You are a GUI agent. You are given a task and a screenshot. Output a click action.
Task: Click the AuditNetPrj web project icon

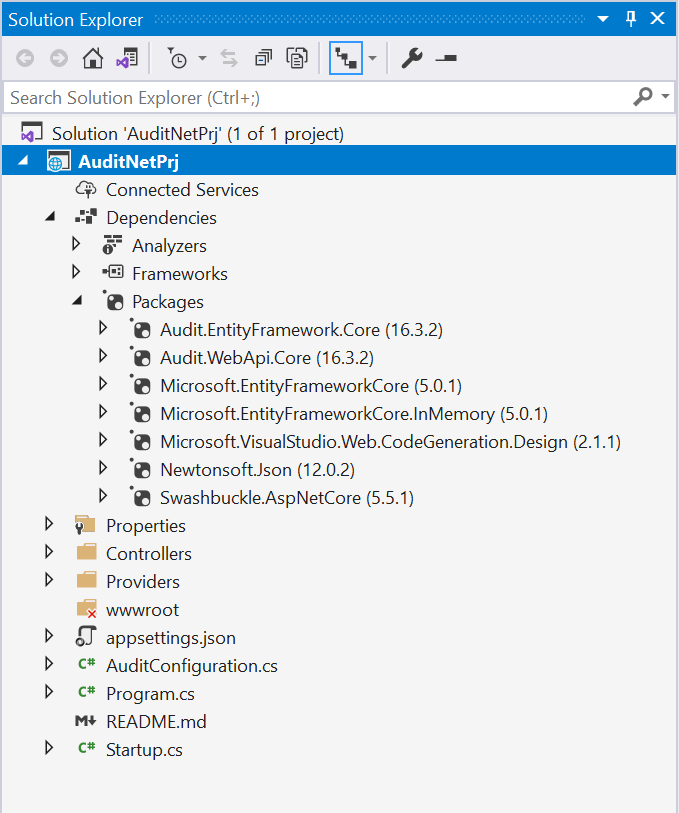click(x=58, y=161)
